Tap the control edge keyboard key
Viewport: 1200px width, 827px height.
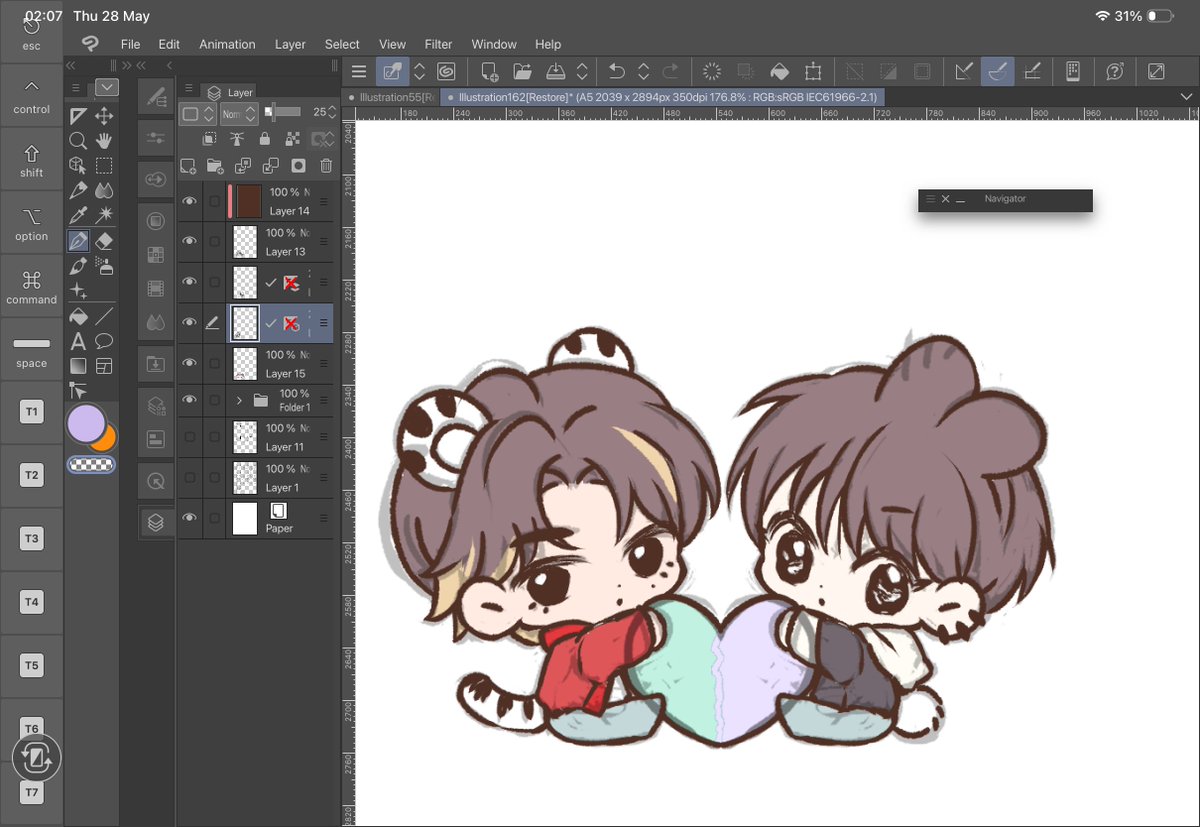[32, 97]
